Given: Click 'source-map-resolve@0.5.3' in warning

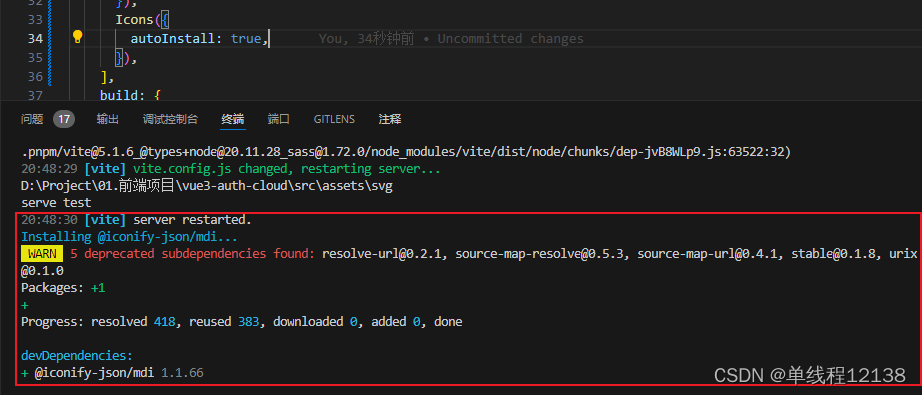Looking at the screenshot, I should click(542, 254).
